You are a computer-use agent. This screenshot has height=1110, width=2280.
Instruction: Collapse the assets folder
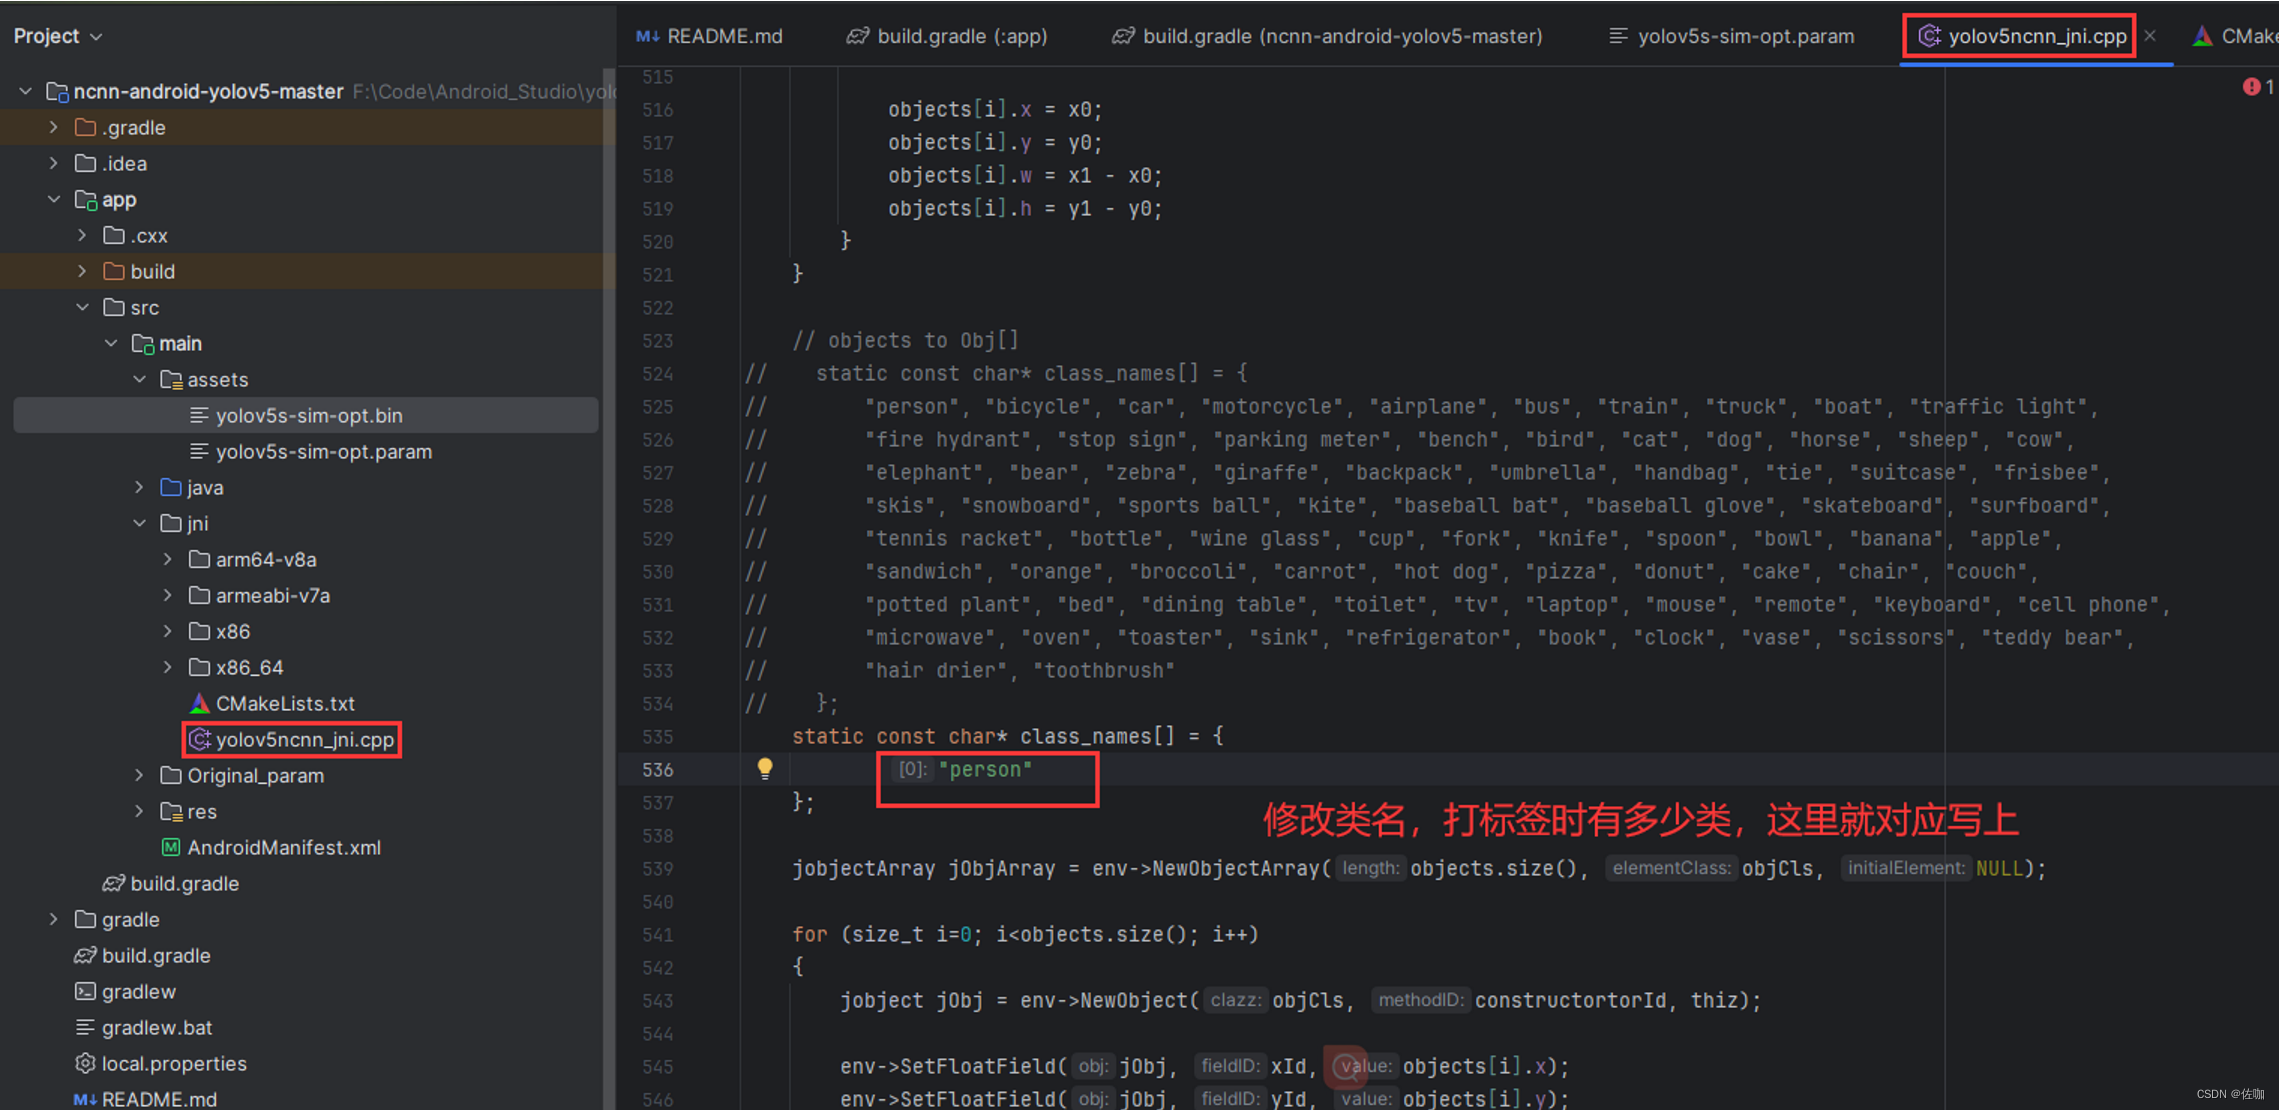140,379
